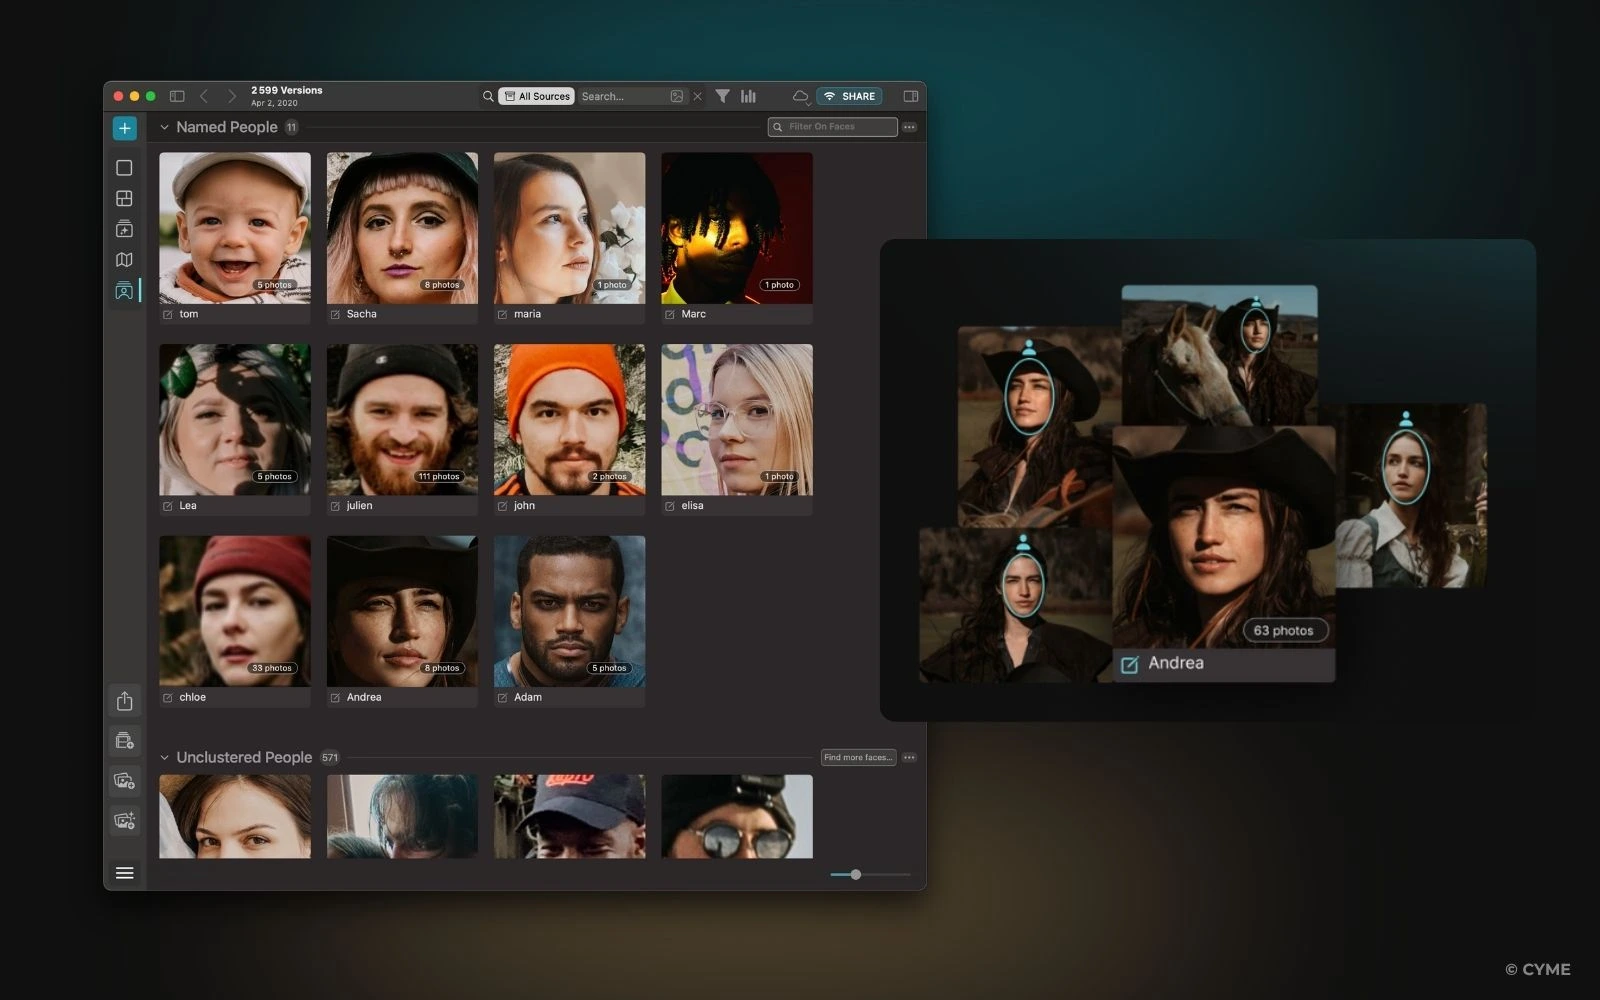Click the edit name icon for chloe
The width and height of the screenshot is (1600, 1000).
(x=168, y=698)
